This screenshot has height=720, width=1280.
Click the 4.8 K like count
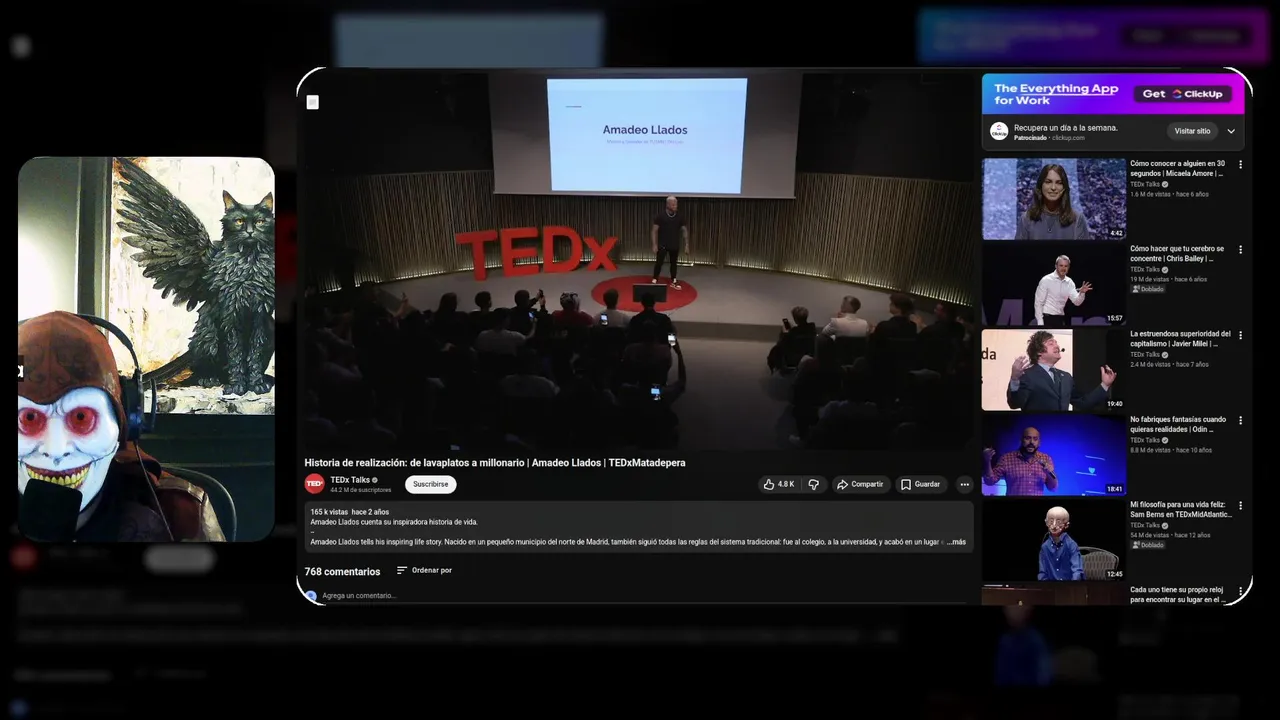coord(786,484)
